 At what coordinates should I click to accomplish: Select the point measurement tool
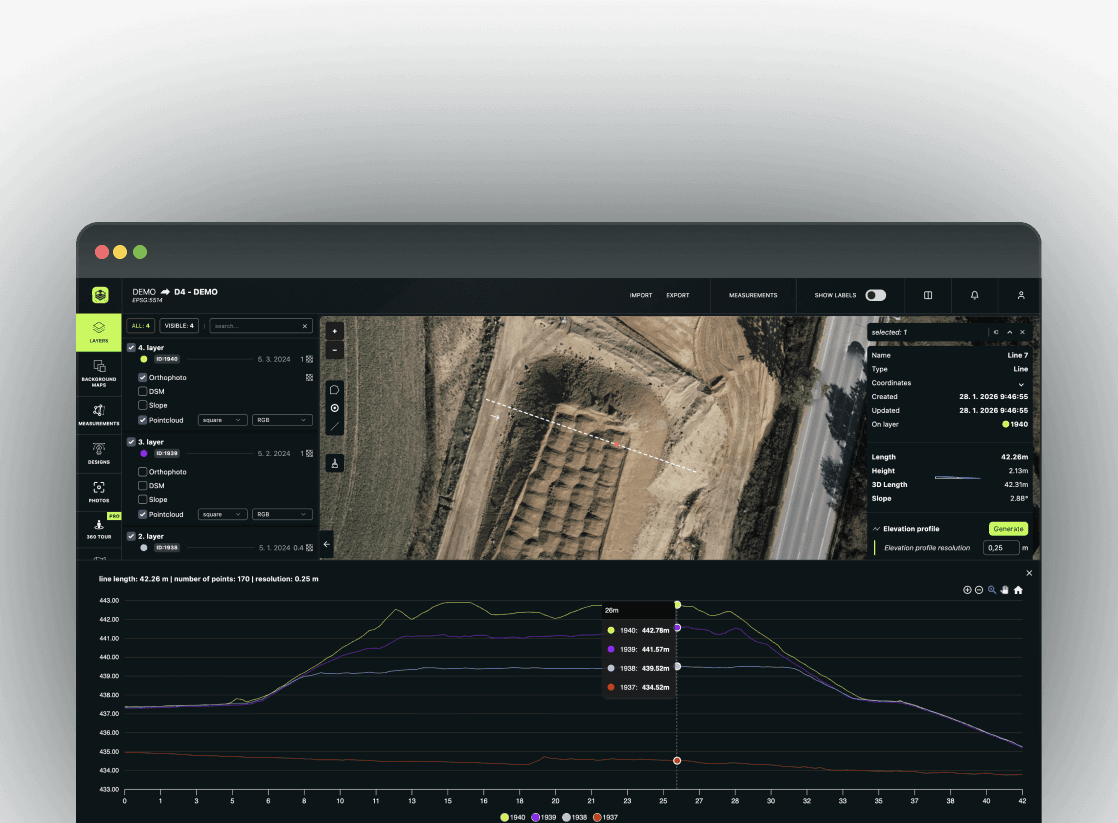tap(334, 408)
